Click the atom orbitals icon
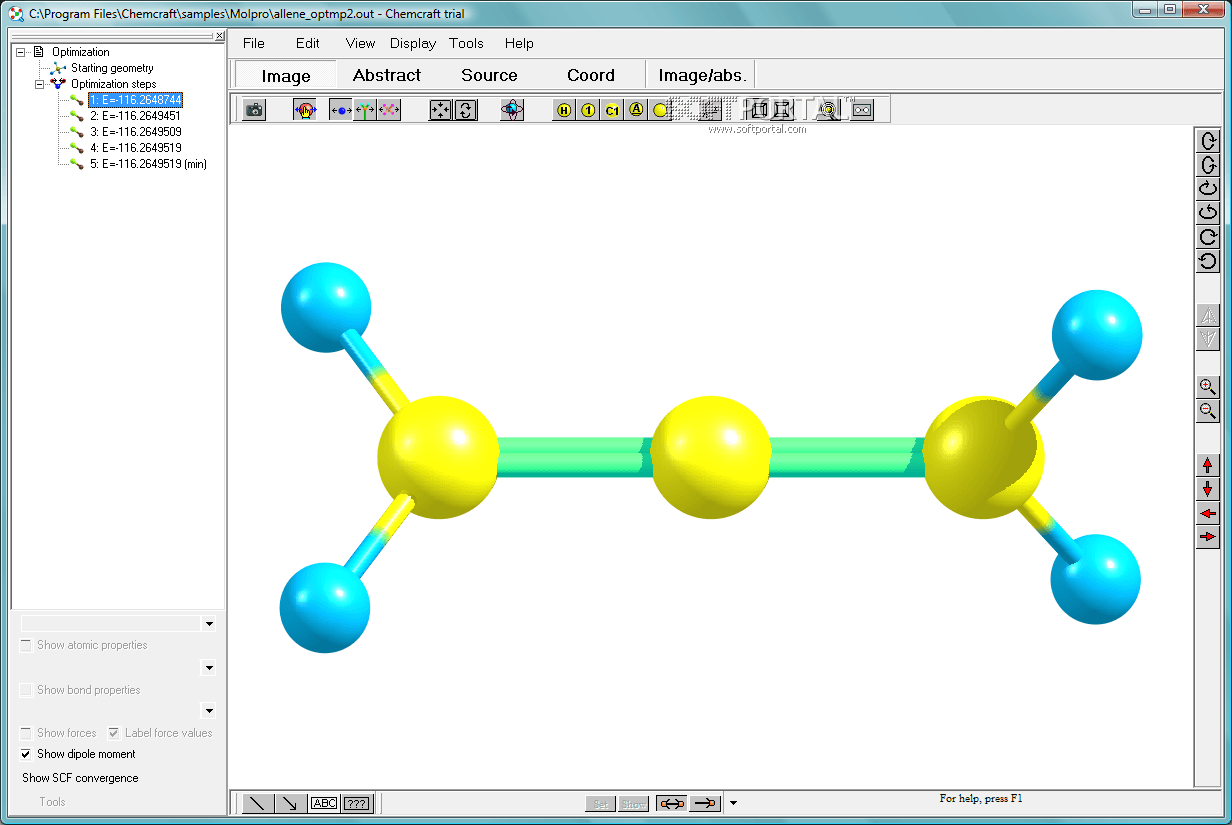This screenshot has height=825, width=1232. pos(512,110)
